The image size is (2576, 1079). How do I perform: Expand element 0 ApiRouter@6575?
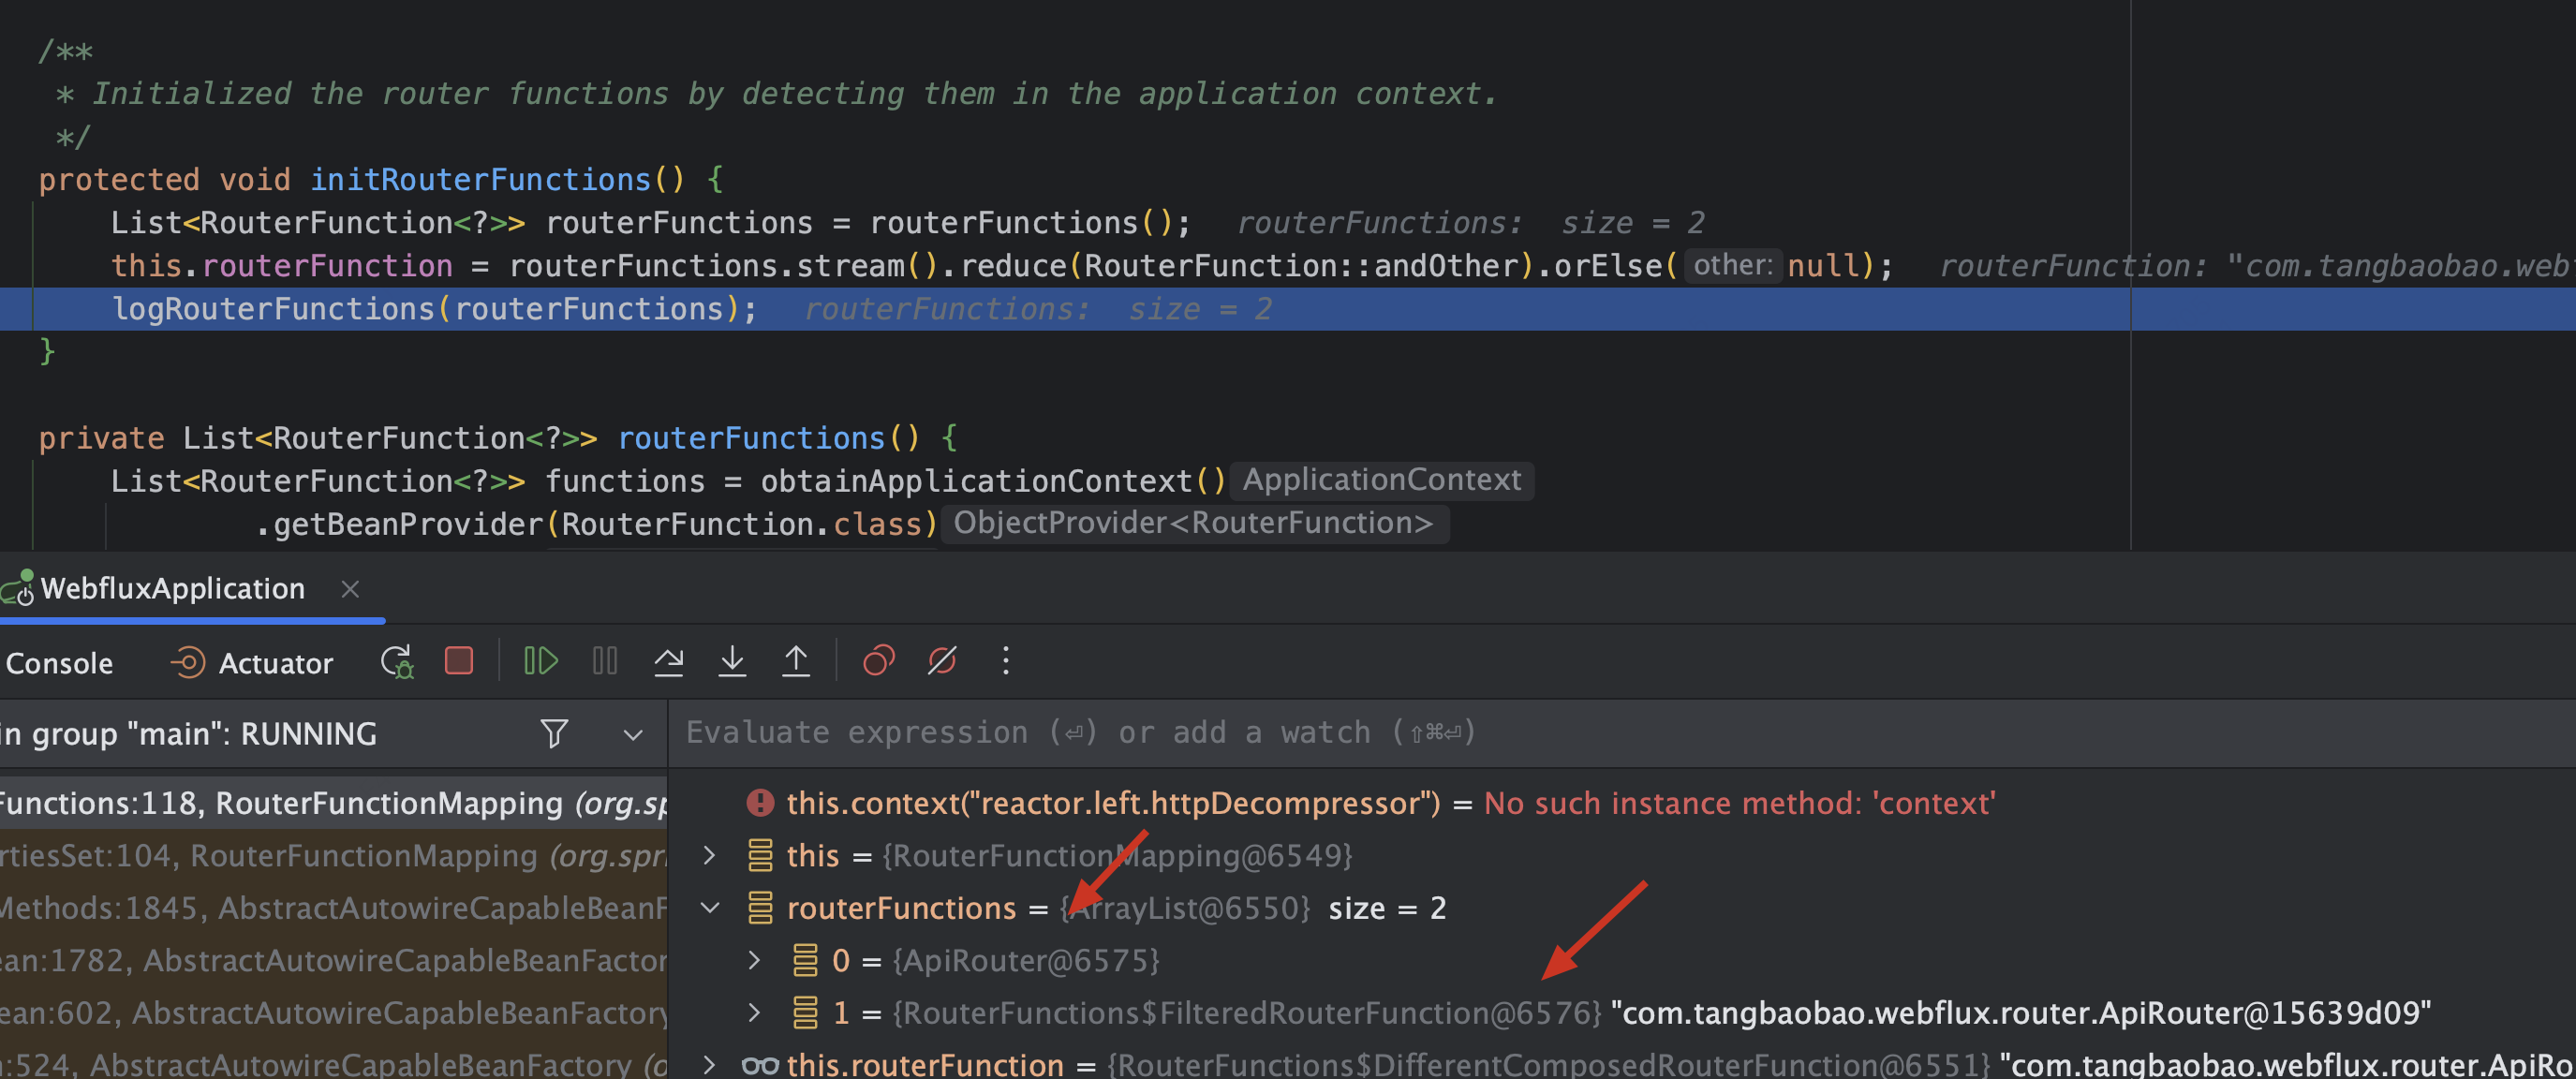point(754,961)
